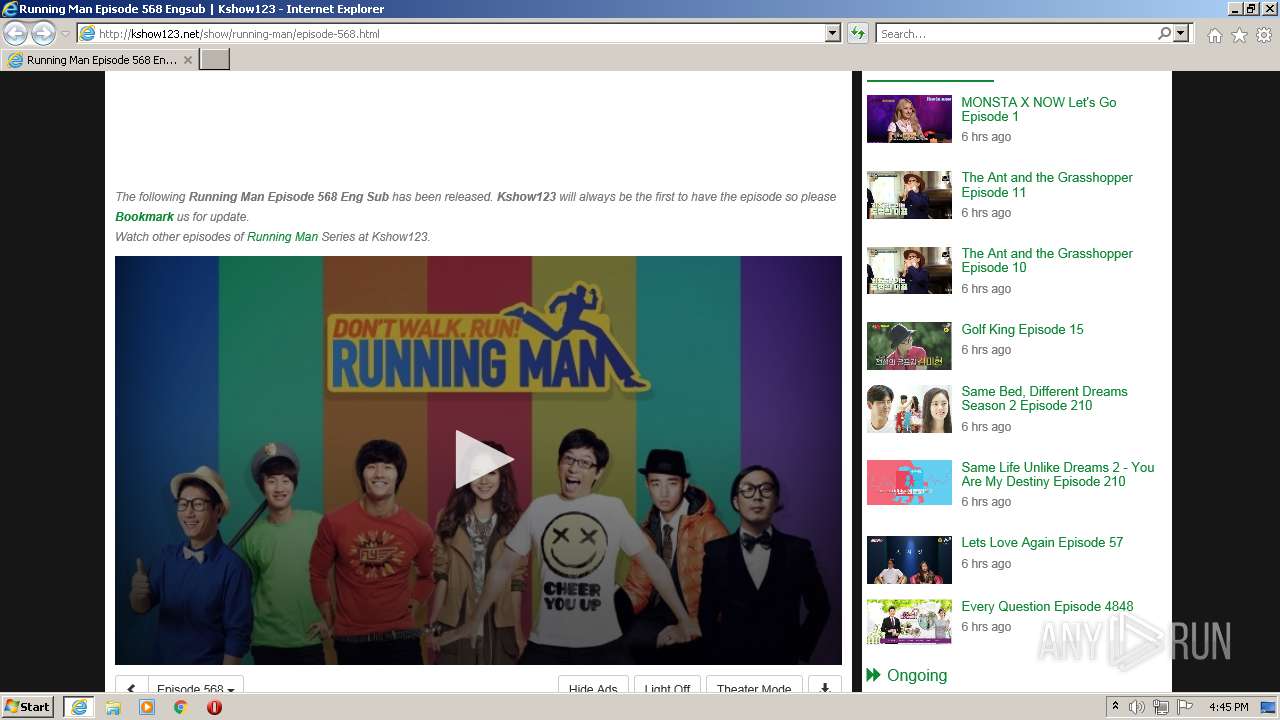This screenshot has height=720, width=1280.
Task: Open MONSTA X NOW Let's Go Episode 1
Action: click(x=1038, y=109)
